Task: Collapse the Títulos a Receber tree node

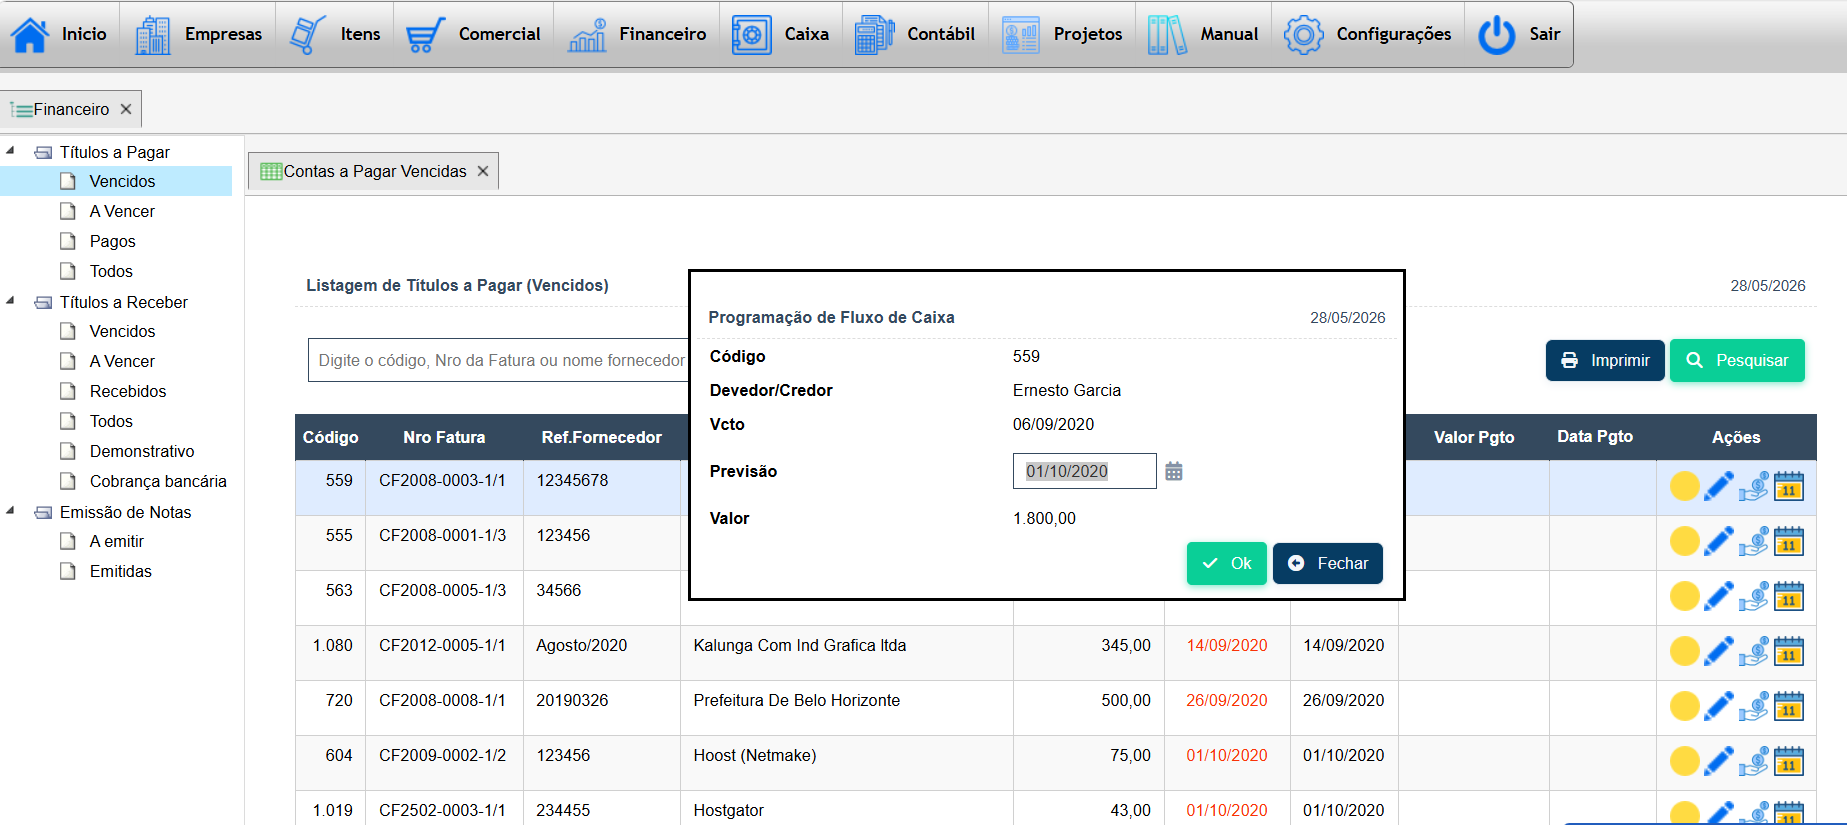Action: click(10, 301)
